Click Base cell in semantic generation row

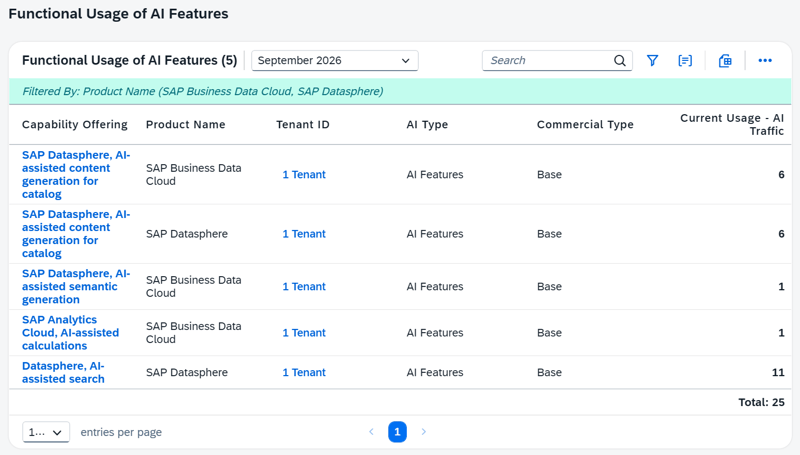tap(549, 287)
